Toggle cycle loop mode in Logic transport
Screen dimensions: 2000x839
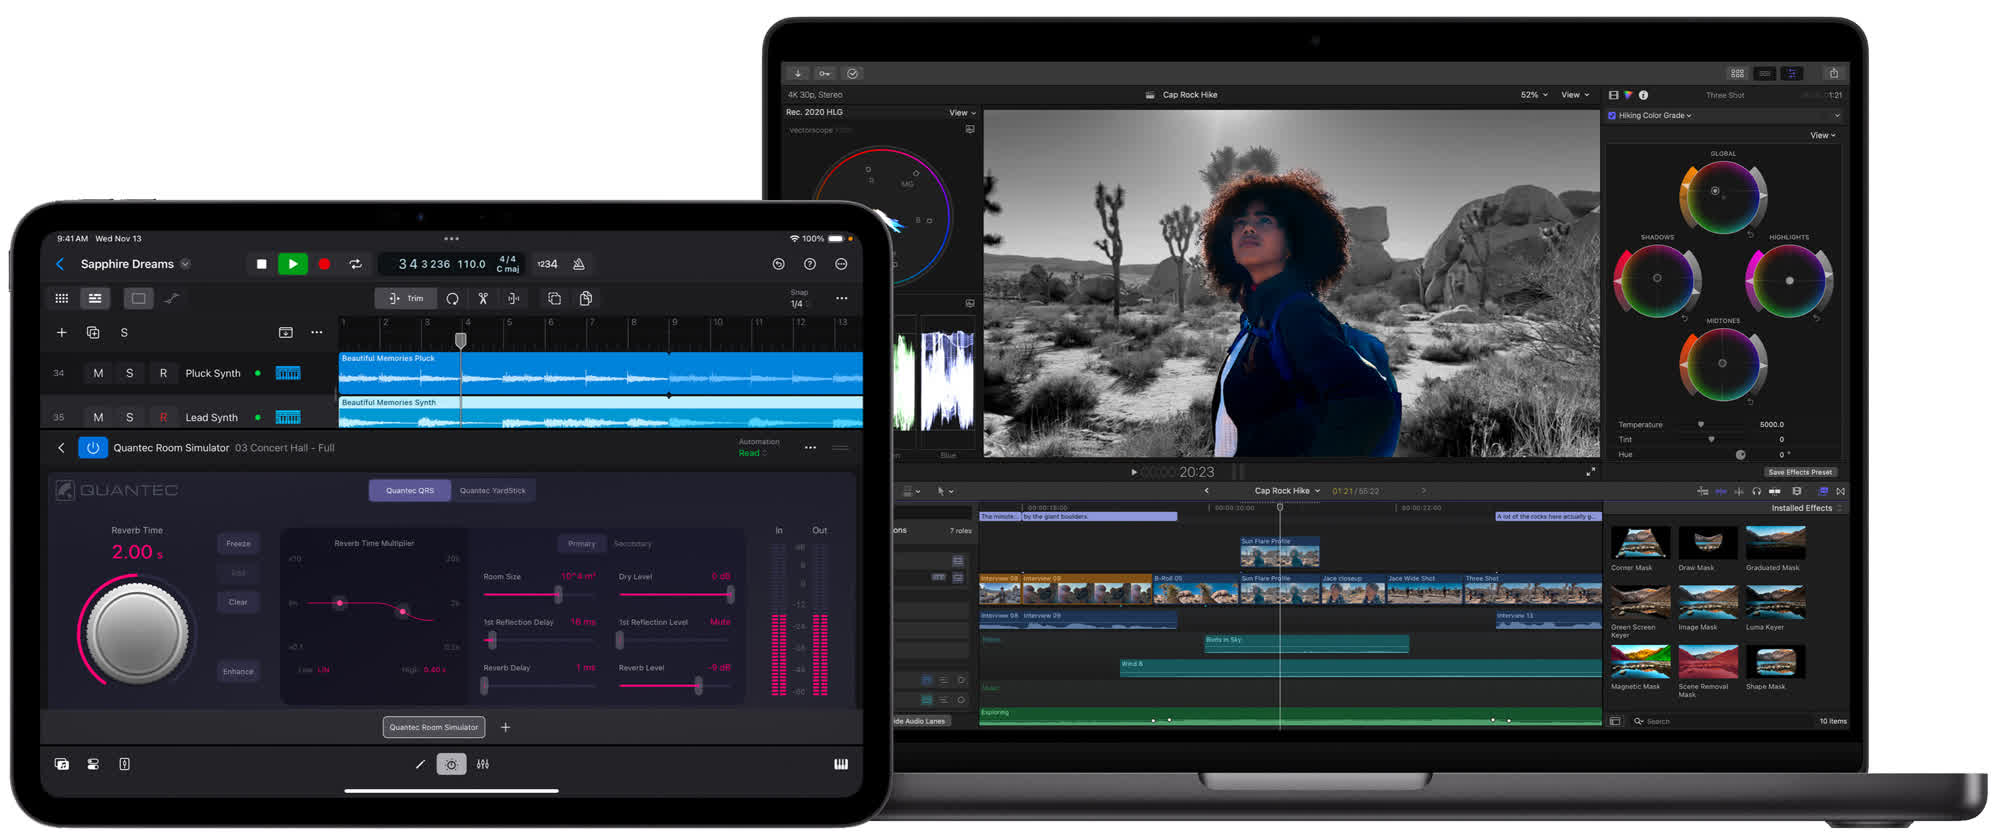(355, 264)
